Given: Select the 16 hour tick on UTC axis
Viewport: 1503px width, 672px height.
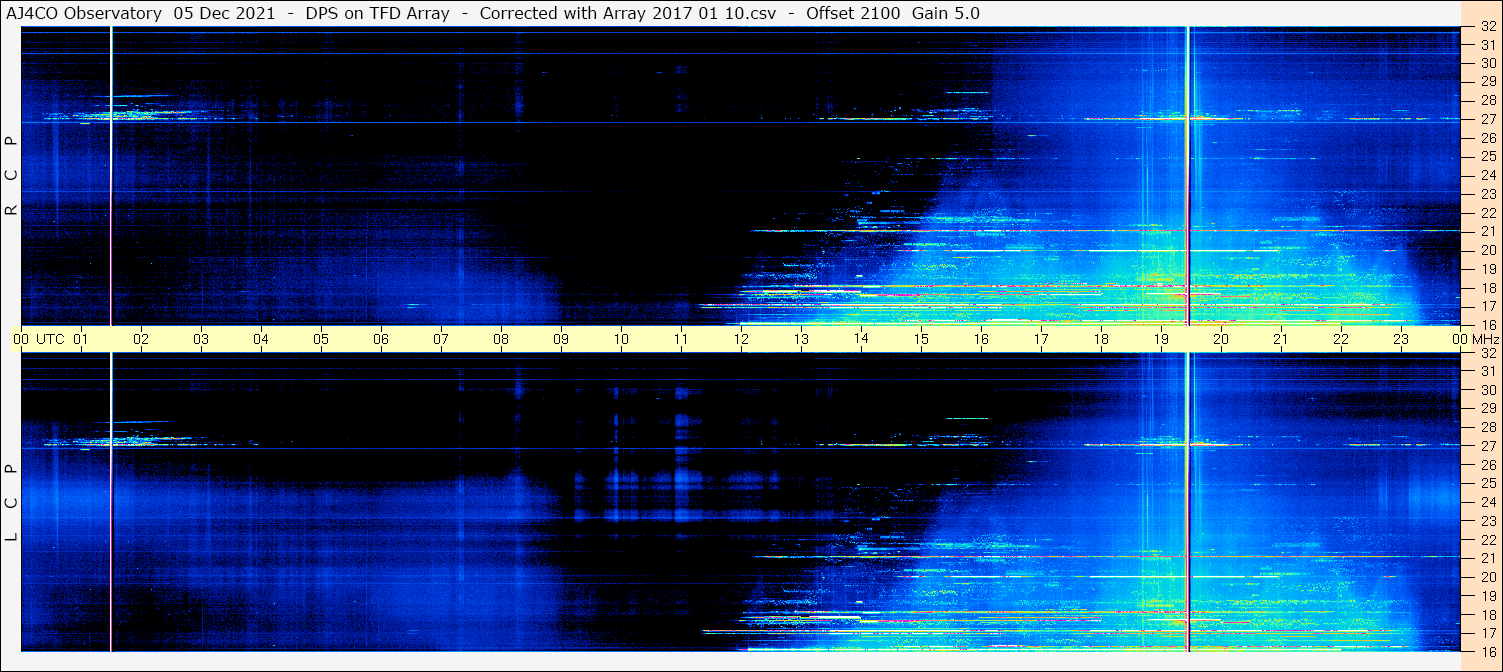Looking at the screenshot, I should click(981, 339).
